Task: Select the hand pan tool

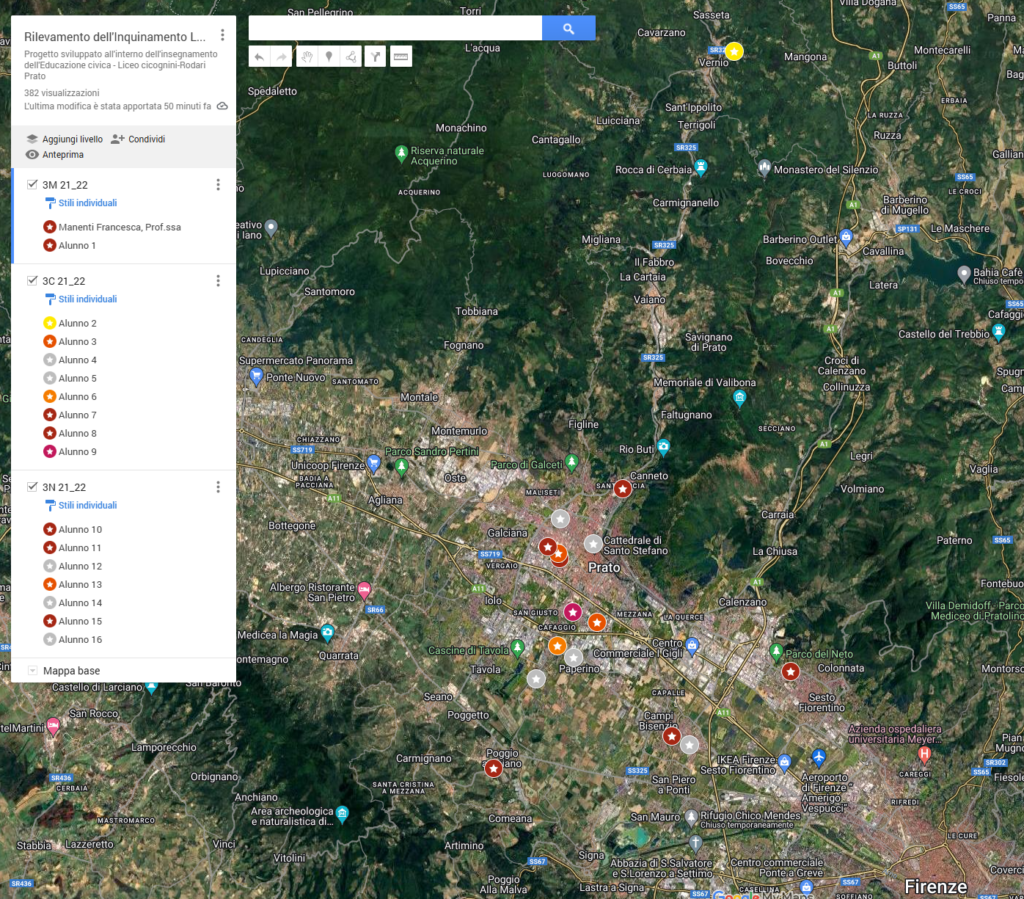Action: (x=306, y=57)
